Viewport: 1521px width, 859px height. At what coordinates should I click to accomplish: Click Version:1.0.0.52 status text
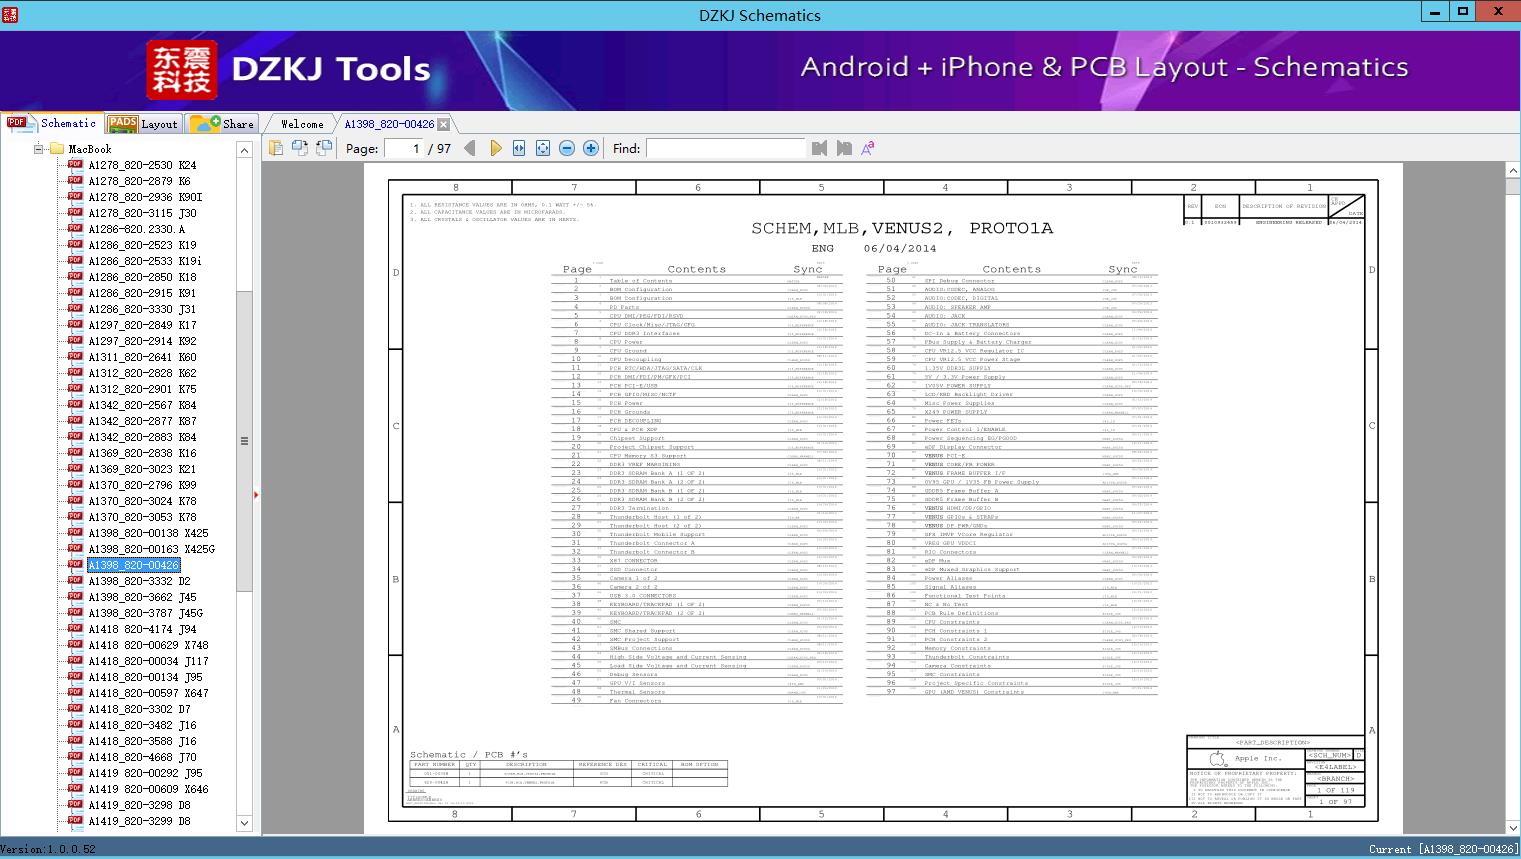(x=48, y=849)
